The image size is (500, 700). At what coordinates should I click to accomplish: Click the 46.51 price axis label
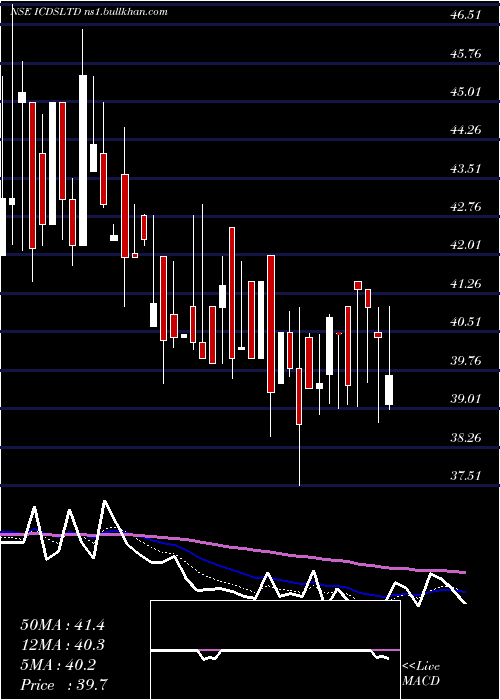466,15
